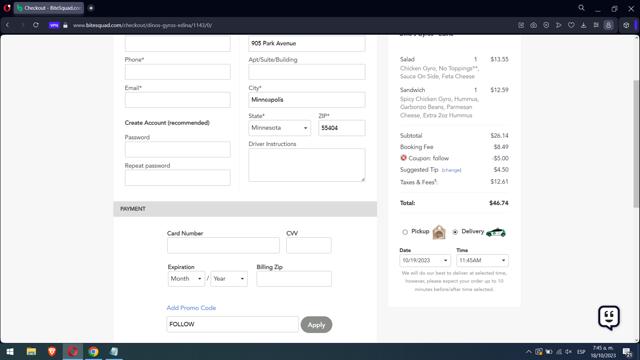
Task: Open the circular ad-blocker shield icon
Action: 546,25
